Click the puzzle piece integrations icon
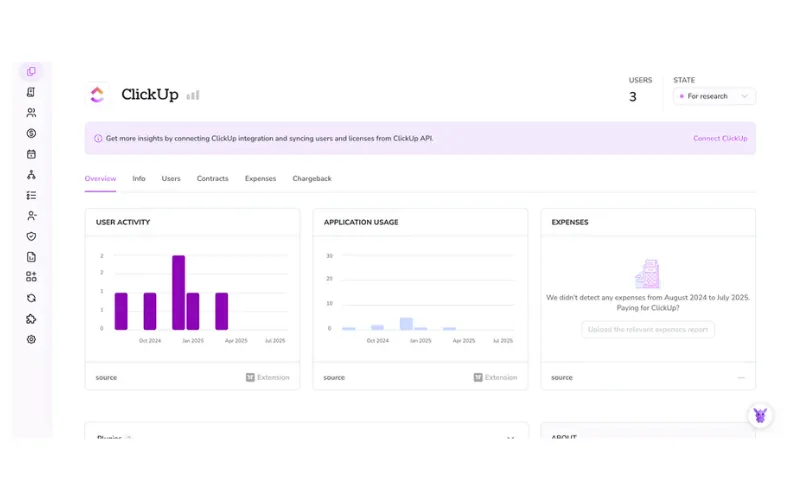 [x=31, y=319]
